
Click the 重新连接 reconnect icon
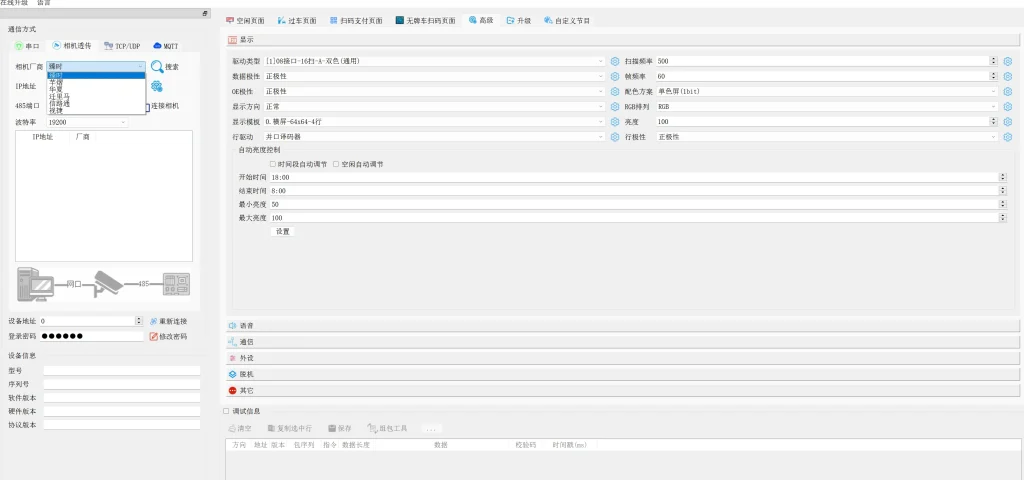153,321
